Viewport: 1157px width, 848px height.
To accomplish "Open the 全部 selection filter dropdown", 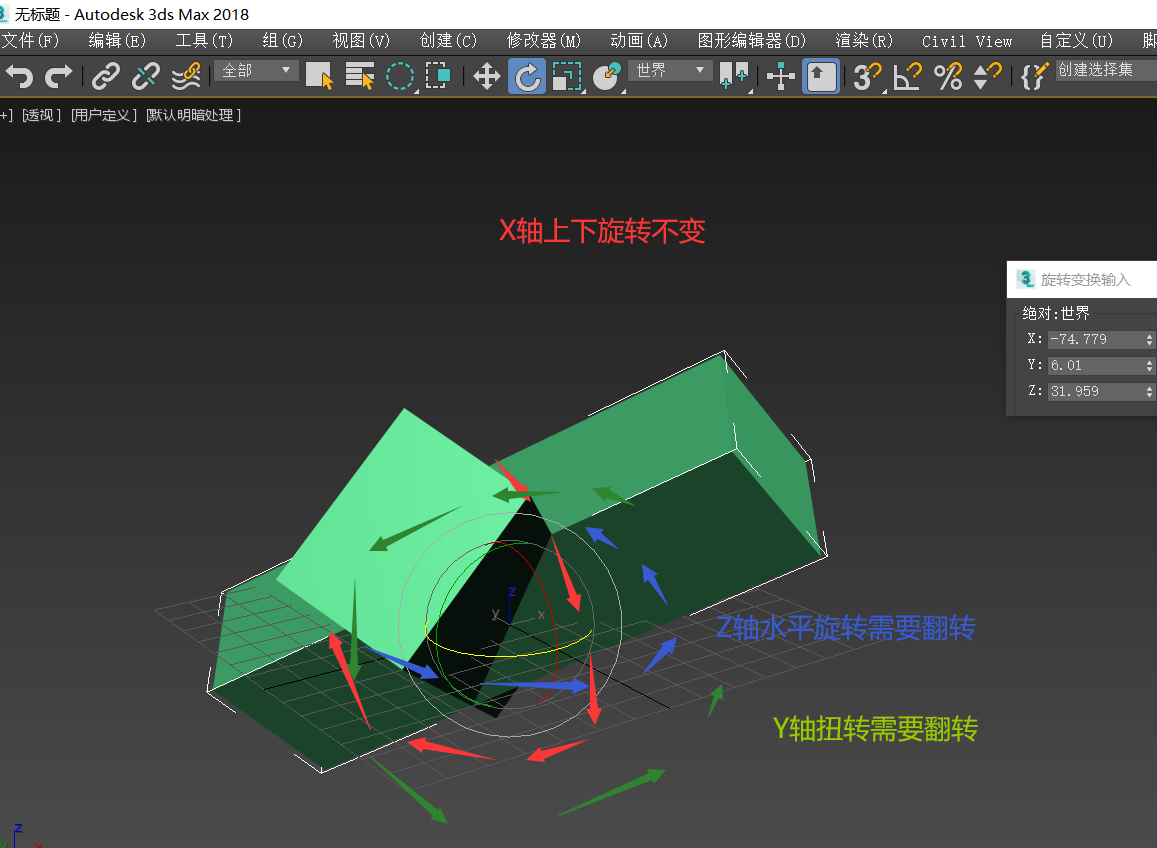I will (x=256, y=71).
